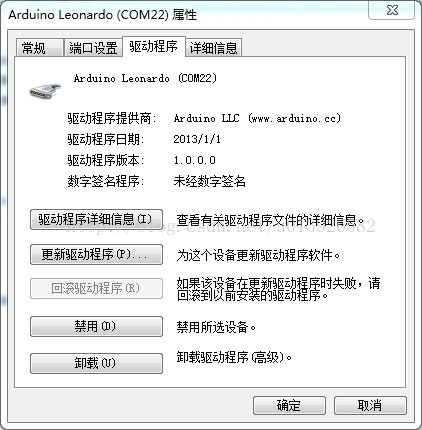
Task: Click the 未经数字签名 signer text
Action: pos(209,181)
